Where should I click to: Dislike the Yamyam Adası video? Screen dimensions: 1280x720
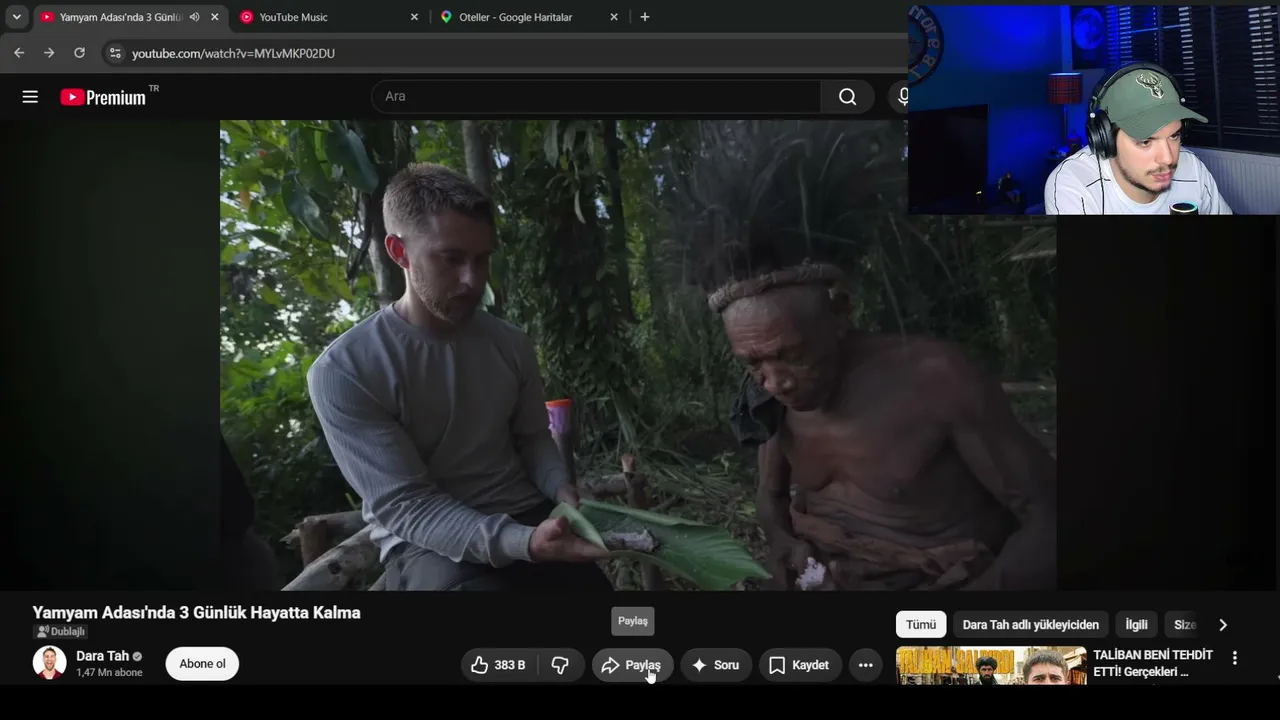560,665
